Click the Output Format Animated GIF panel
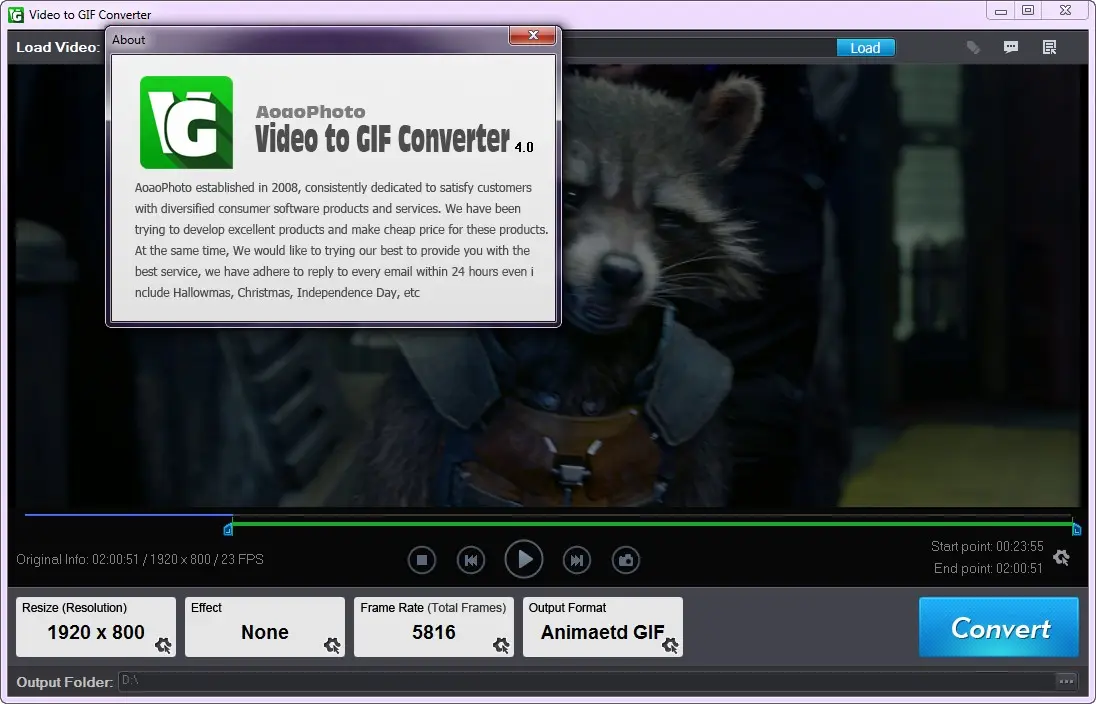The width and height of the screenshot is (1096, 704). coord(603,626)
